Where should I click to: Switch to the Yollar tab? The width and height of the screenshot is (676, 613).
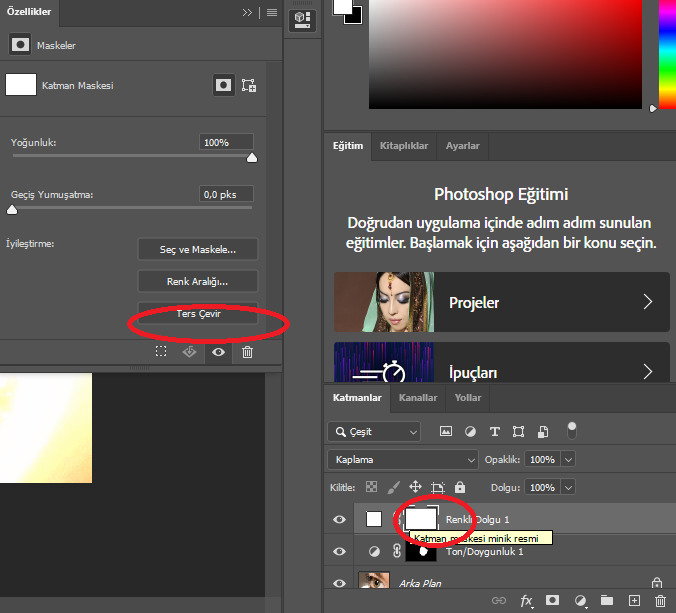click(x=468, y=397)
